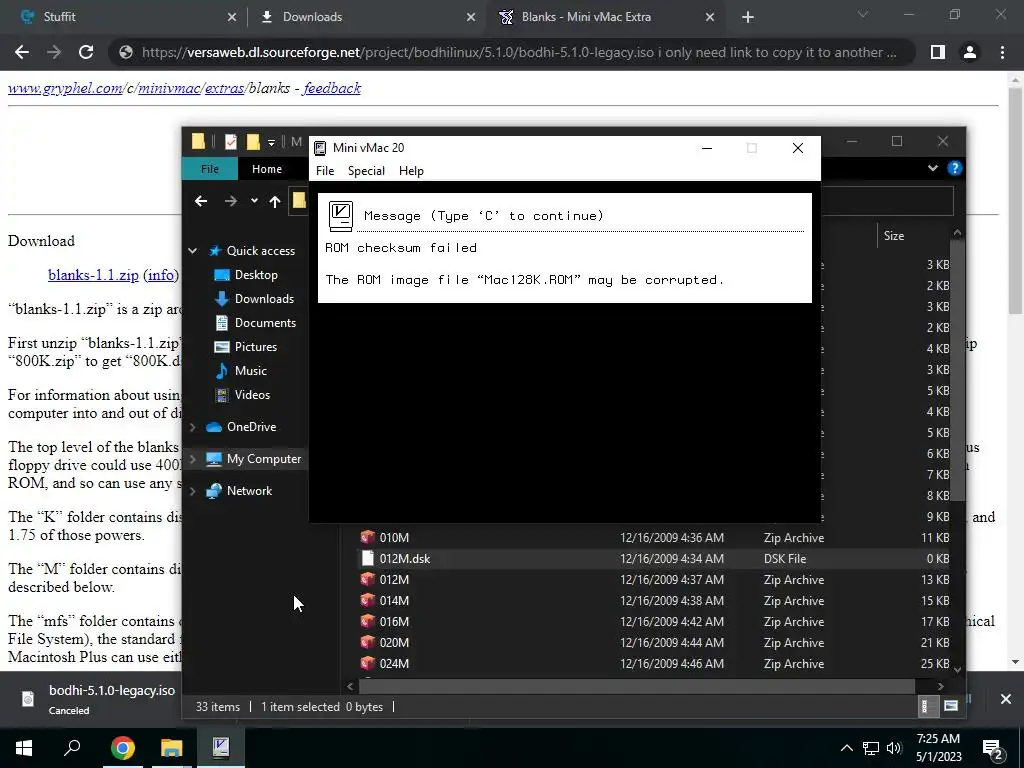Follow extras breadcrumb link
Screen dimensions: 1024x768
click(225, 88)
